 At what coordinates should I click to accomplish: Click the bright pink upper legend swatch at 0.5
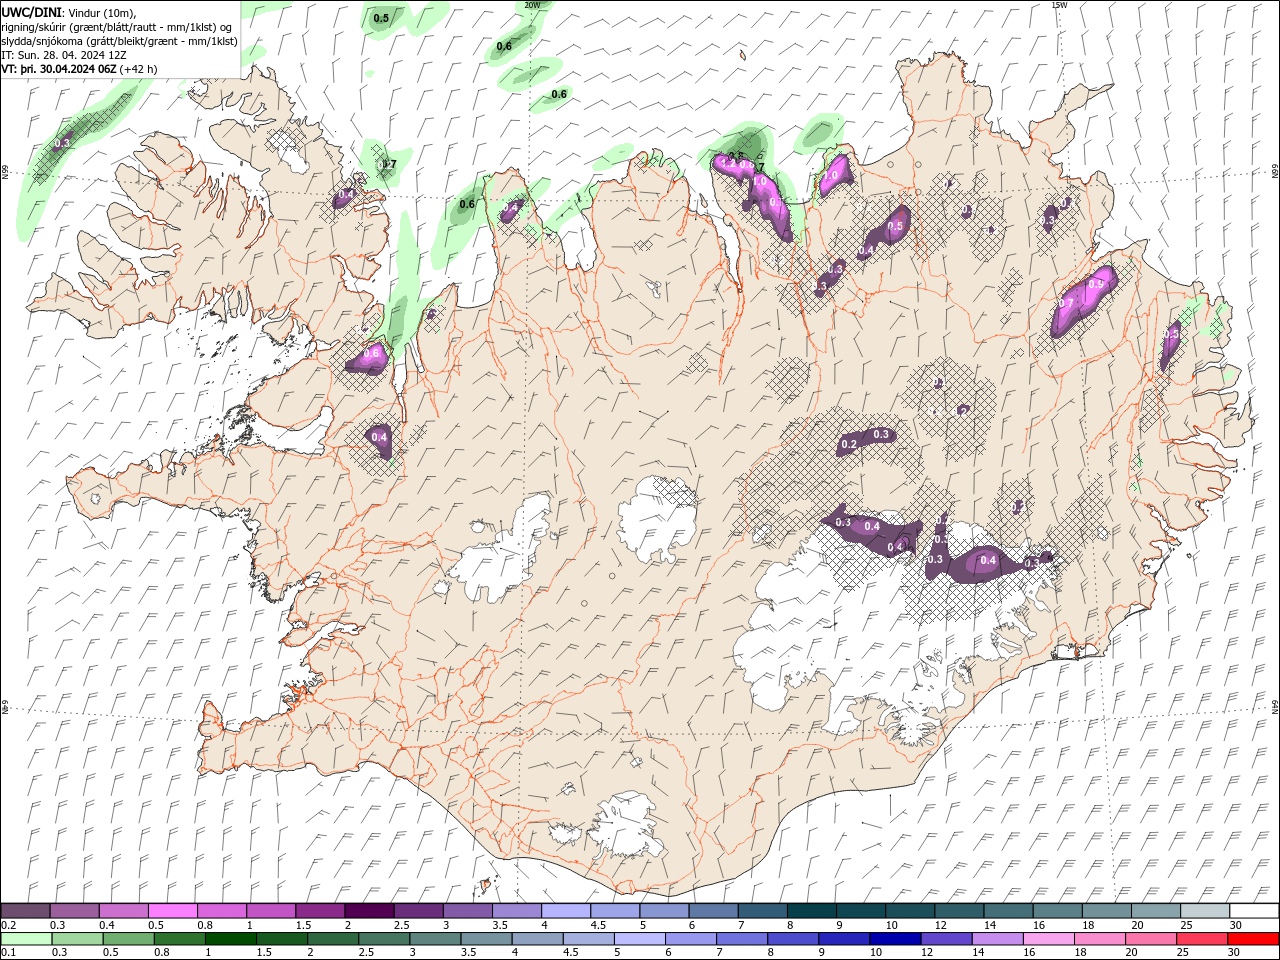[173, 911]
